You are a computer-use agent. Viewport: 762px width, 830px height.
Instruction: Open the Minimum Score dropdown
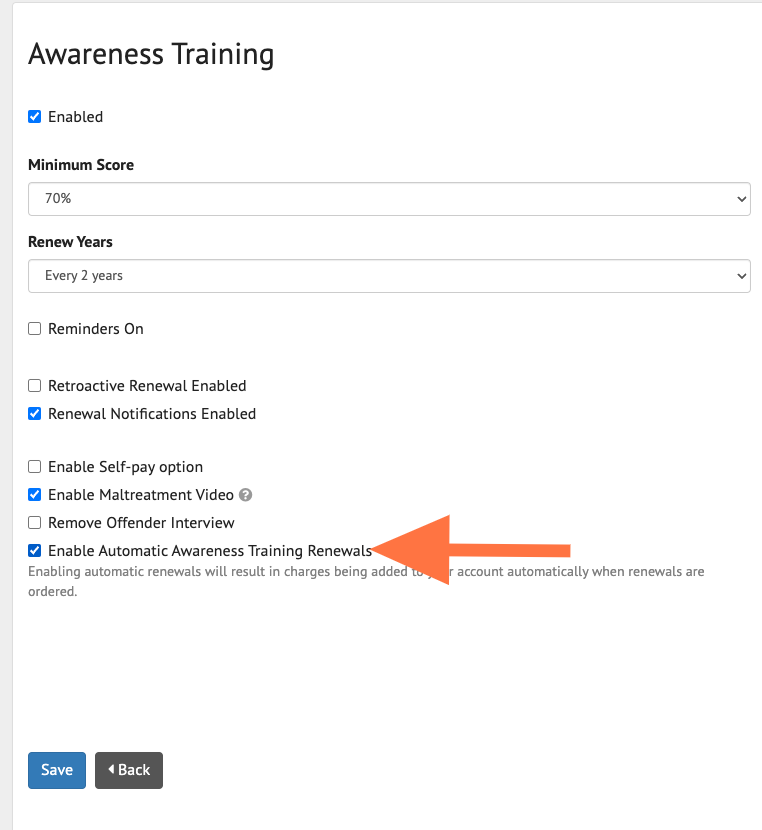(x=389, y=198)
